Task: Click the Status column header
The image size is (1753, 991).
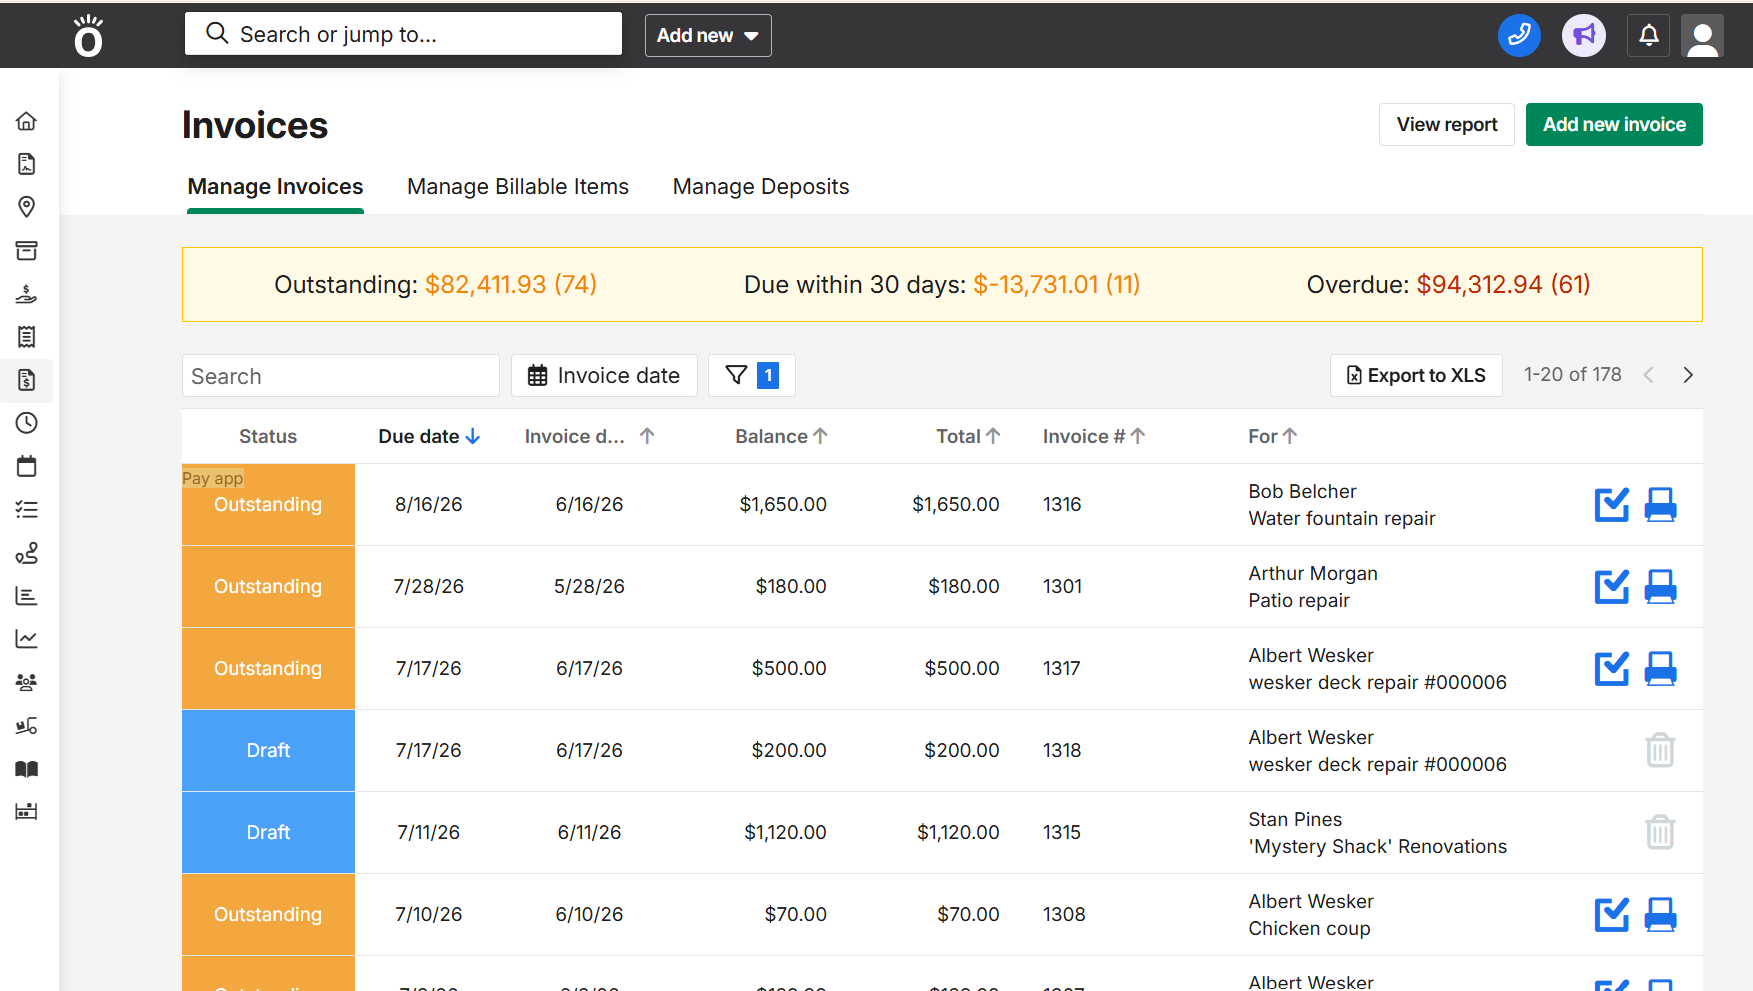Action: point(268,437)
